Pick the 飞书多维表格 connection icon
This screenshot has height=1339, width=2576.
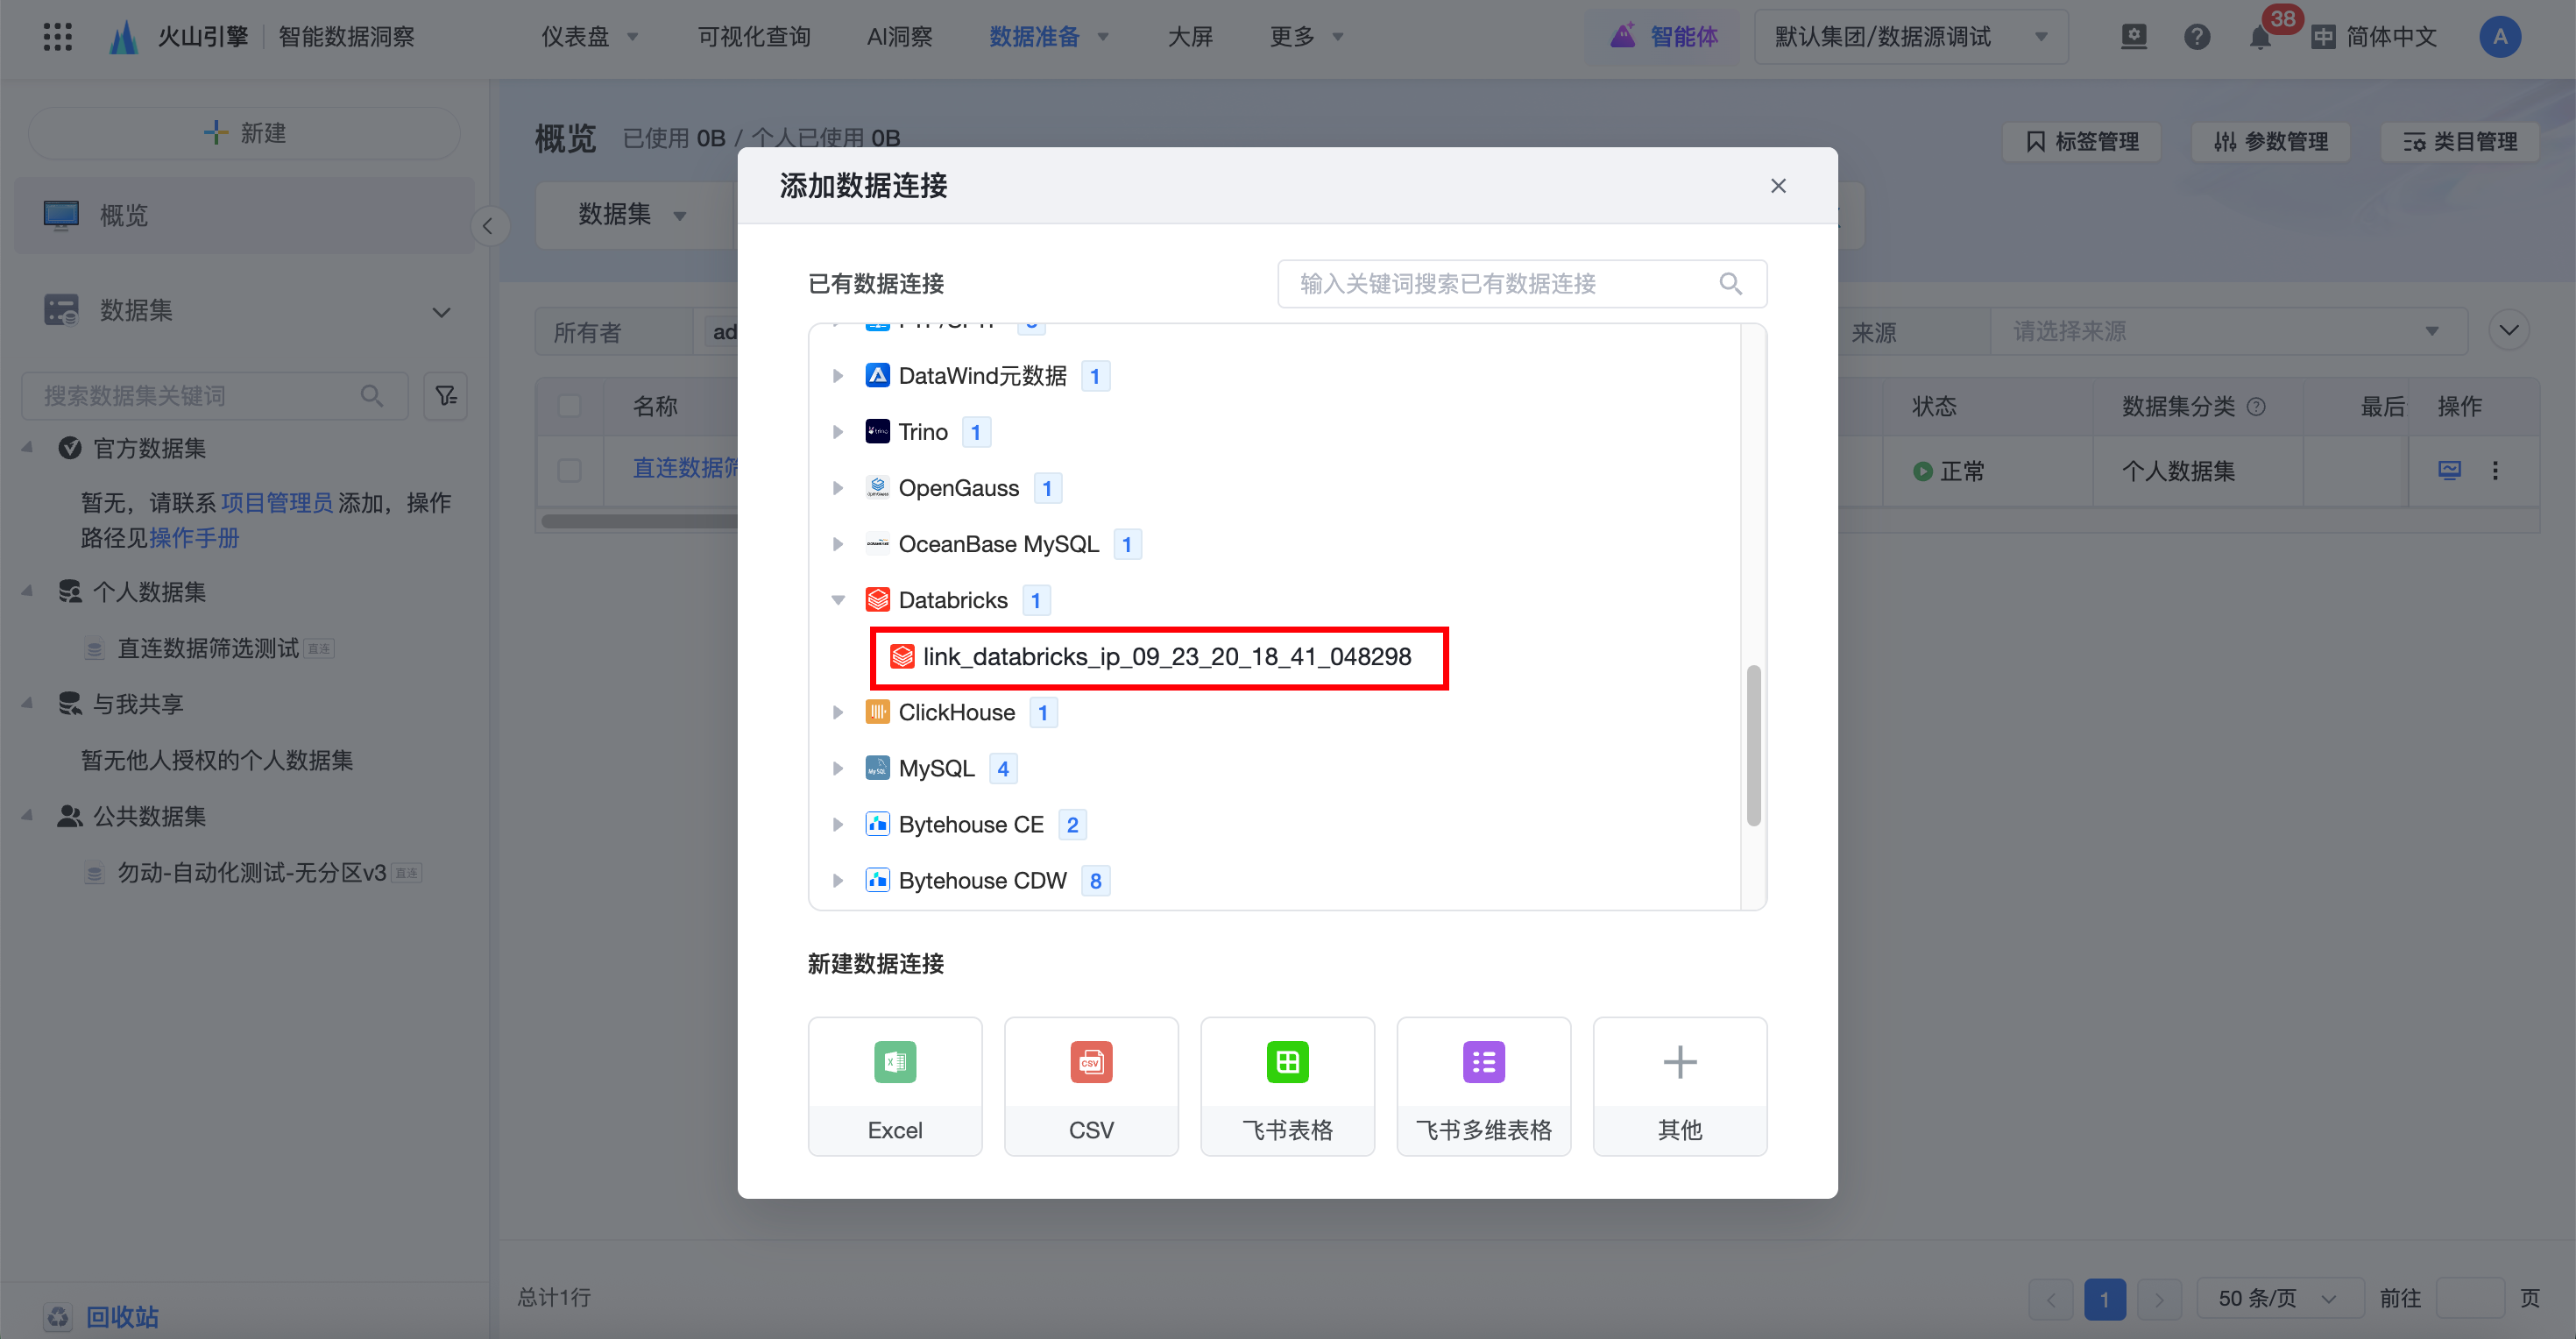click(x=1483, y=1062)
